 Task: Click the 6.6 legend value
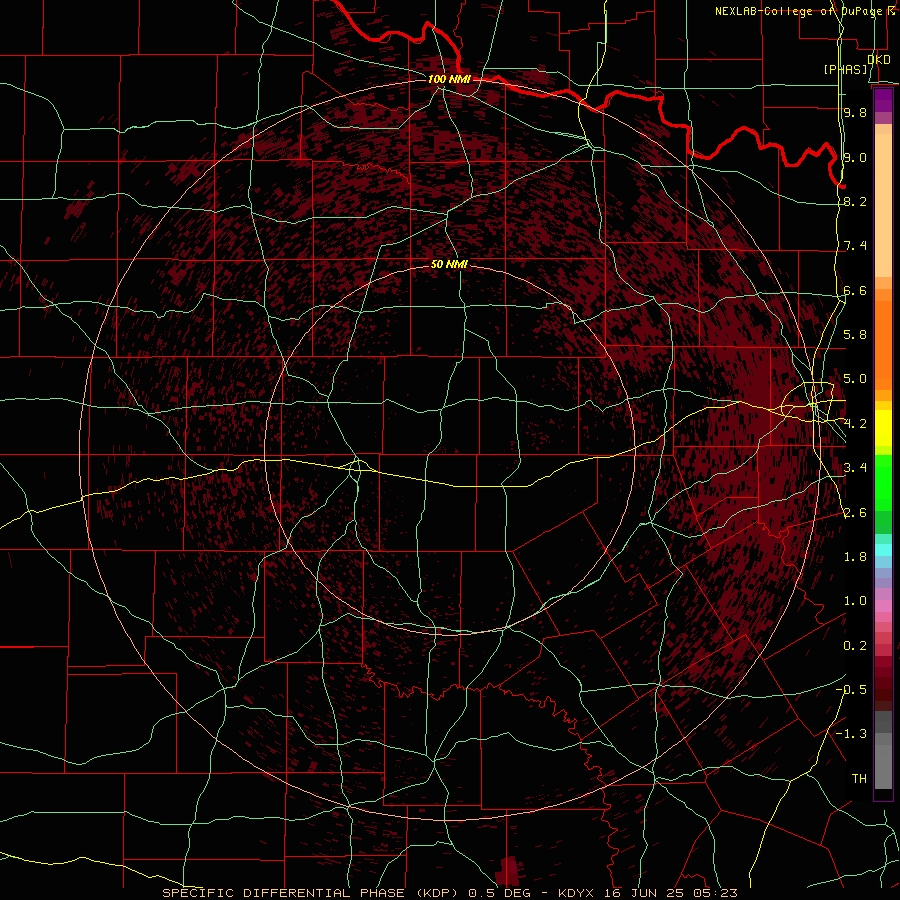(x=855, y=290)
